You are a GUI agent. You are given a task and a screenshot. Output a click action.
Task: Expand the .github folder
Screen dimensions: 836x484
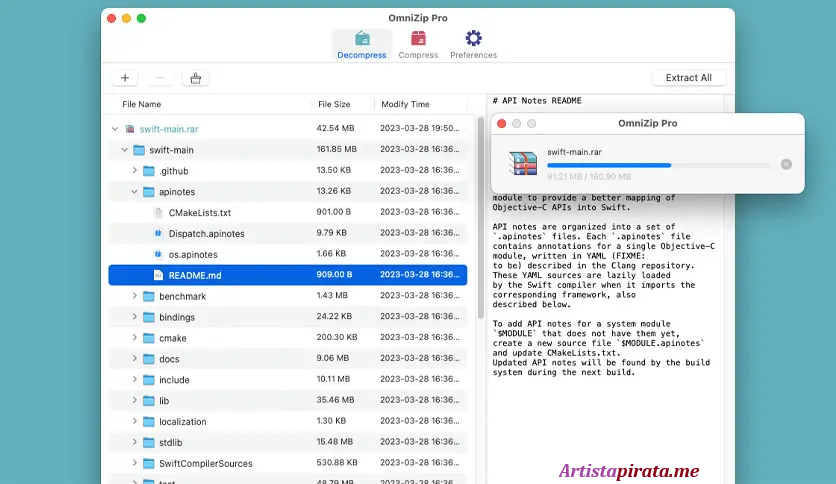(x=134, y=170)
